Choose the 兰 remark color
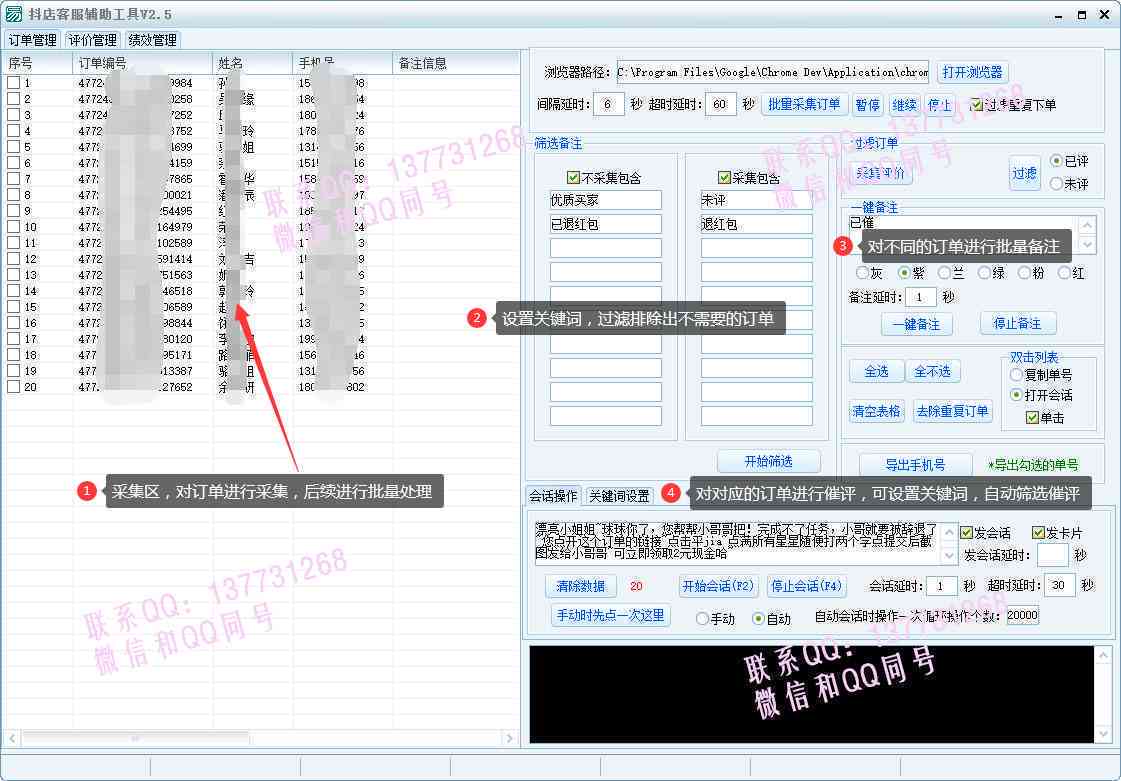 pos(944,272)
